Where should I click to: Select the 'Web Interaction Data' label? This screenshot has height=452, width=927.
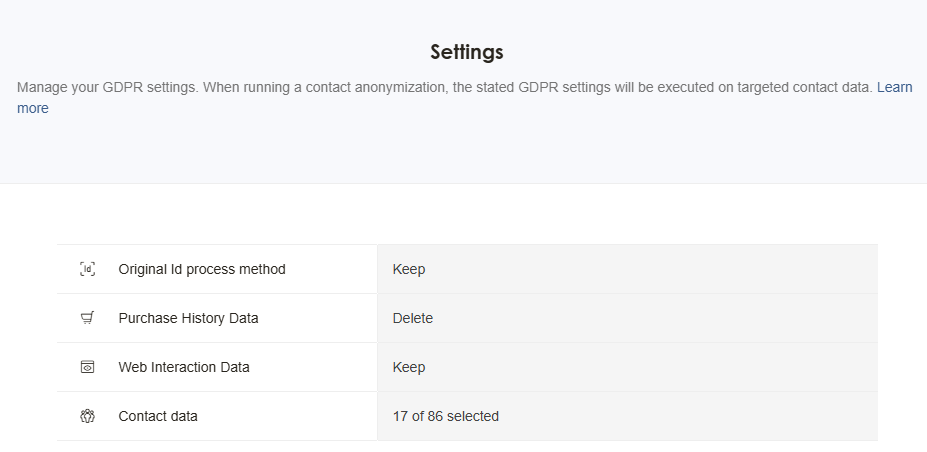click(x=184, y=367)
